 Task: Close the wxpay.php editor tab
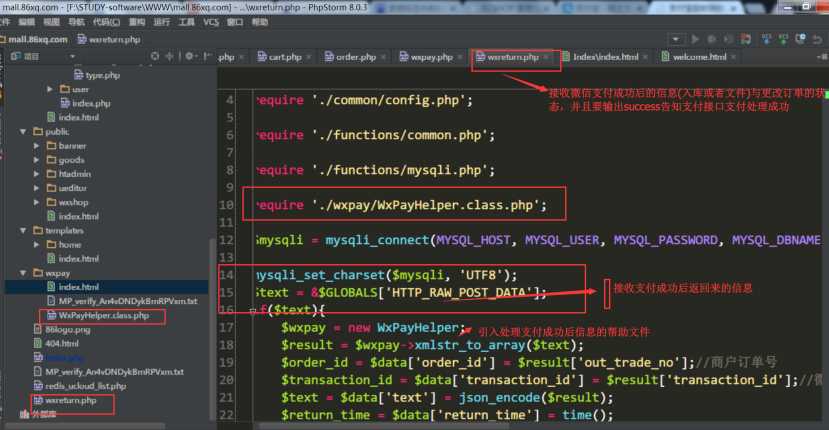(x=460, y=57)
